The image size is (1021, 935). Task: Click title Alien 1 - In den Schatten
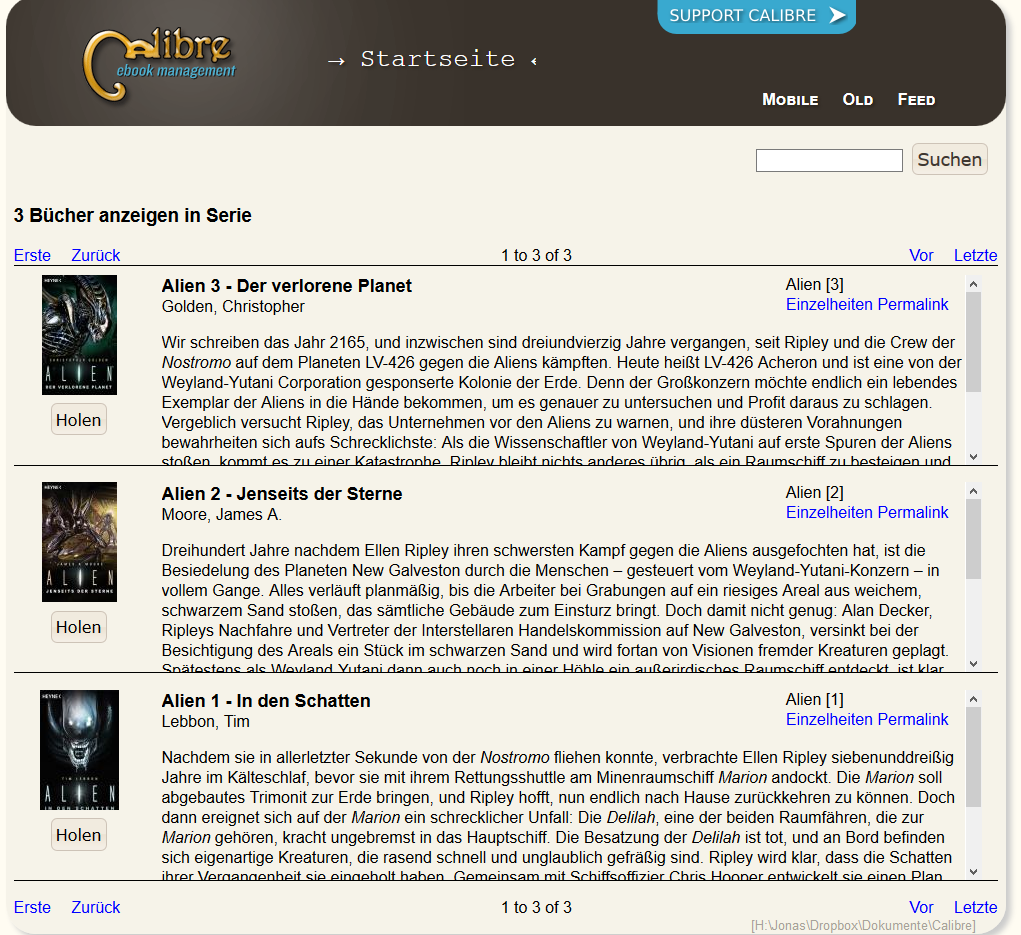(266, 701)
